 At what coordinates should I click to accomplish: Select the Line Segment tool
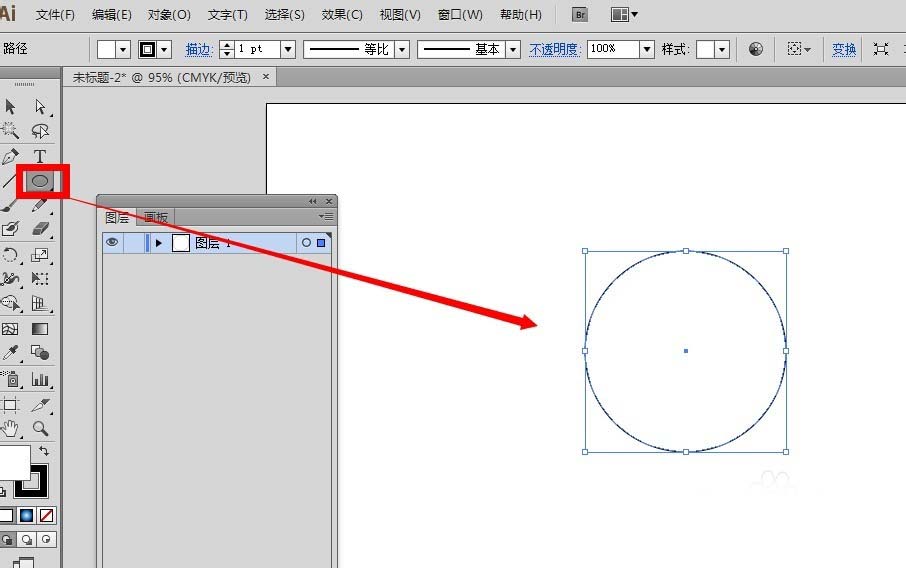(x=9, y=181)
